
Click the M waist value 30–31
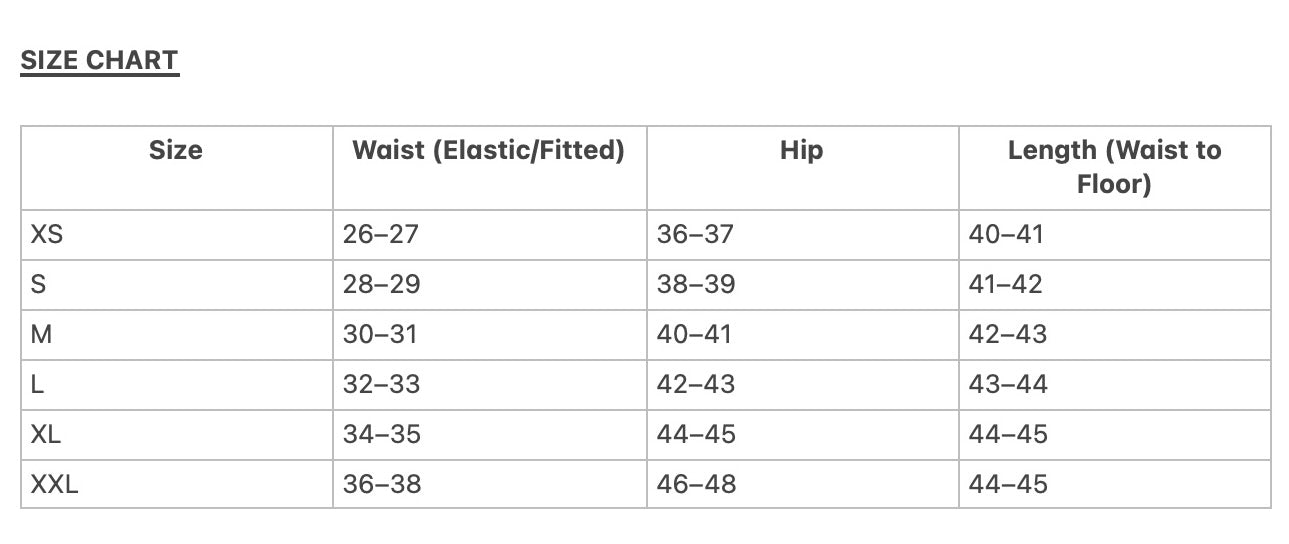[380, 334]
